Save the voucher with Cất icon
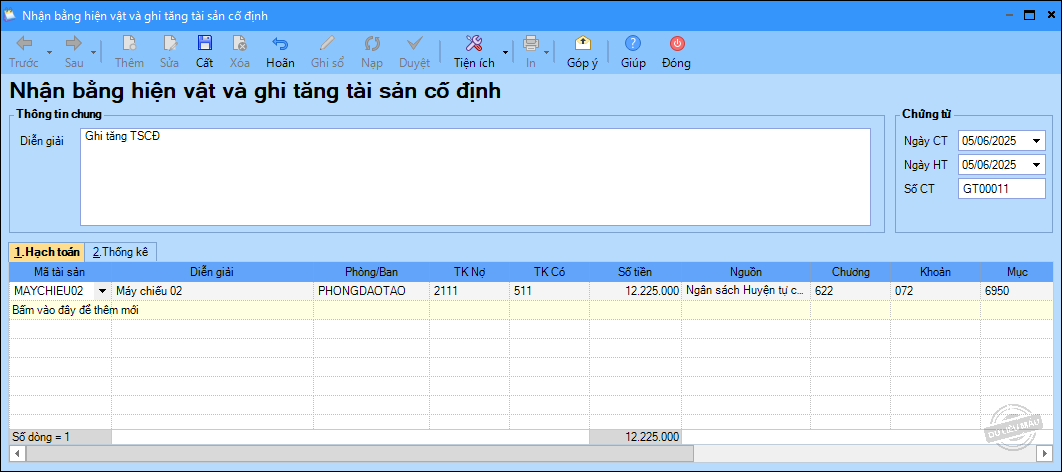Image resolution: width=1062 pixels, height=472 pixels. (205, 44)
